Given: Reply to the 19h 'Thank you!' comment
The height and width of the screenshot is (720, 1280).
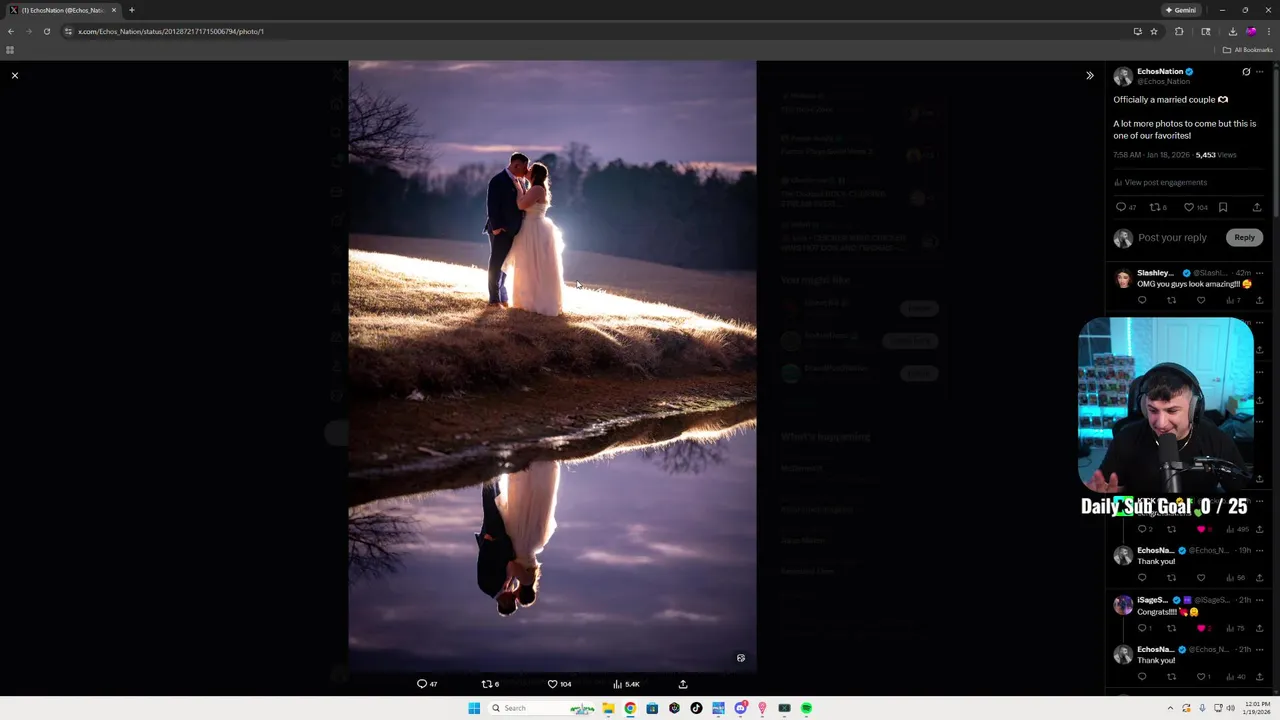Looking at the screenshot, I should click(x=1142, y=577).
